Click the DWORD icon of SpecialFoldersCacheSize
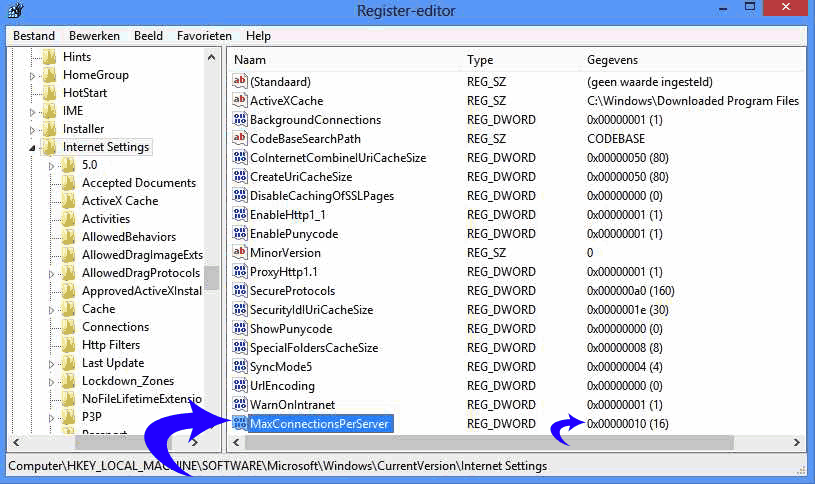 point(240,347)
